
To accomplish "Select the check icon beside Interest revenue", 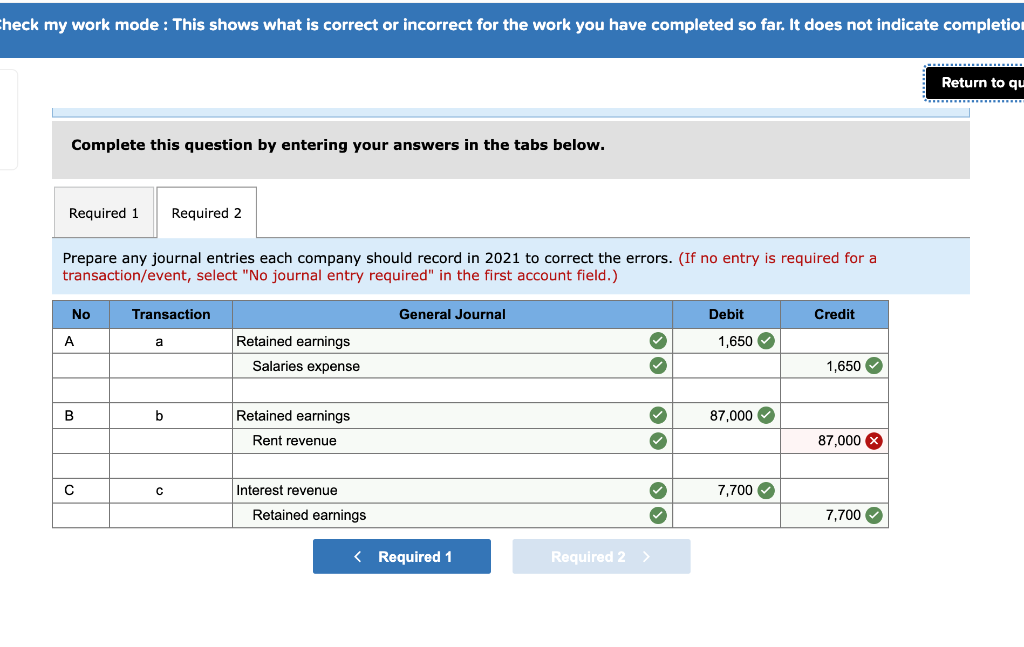I will pos(658,490).
